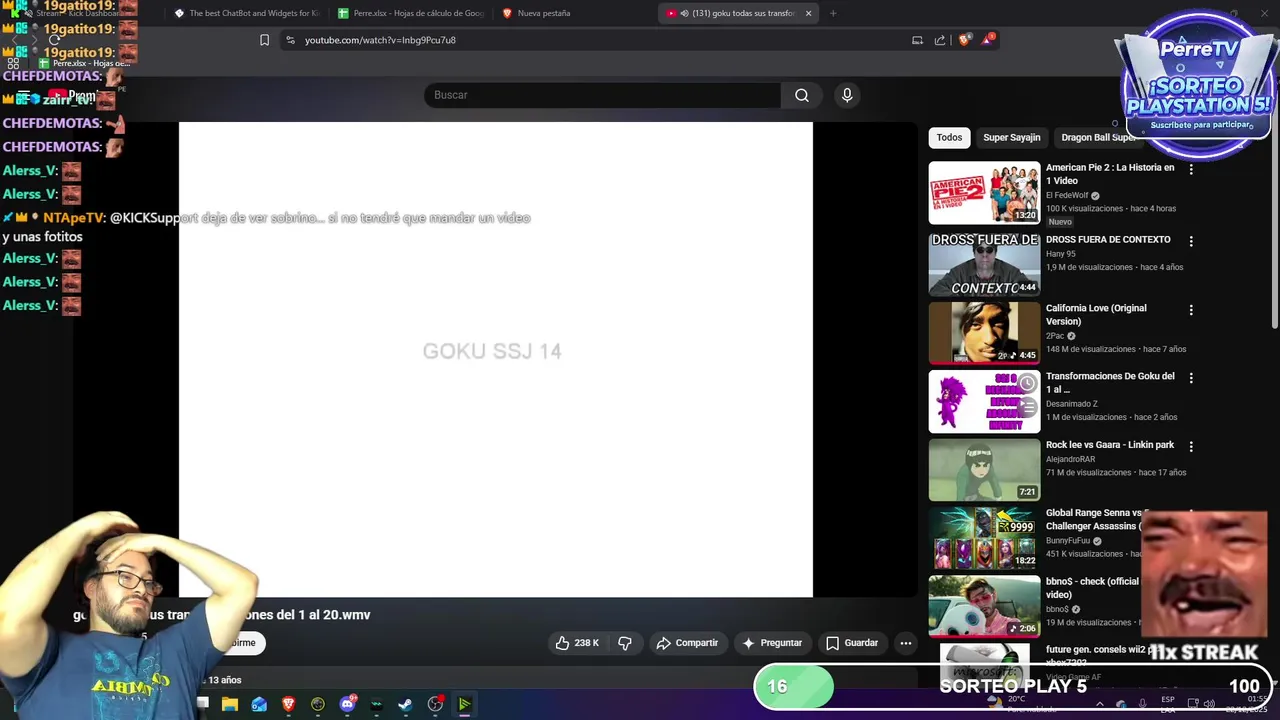Open Rock lee vs Gaara - Linkin park title

click(1110, 445)
